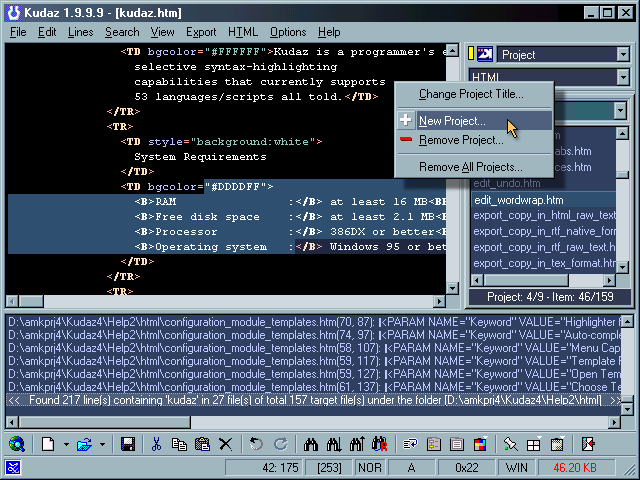The width and height of the screenshot is (640, 480).
Task: Select export_copy_in_tex_format file
Action: coord(543,263)
